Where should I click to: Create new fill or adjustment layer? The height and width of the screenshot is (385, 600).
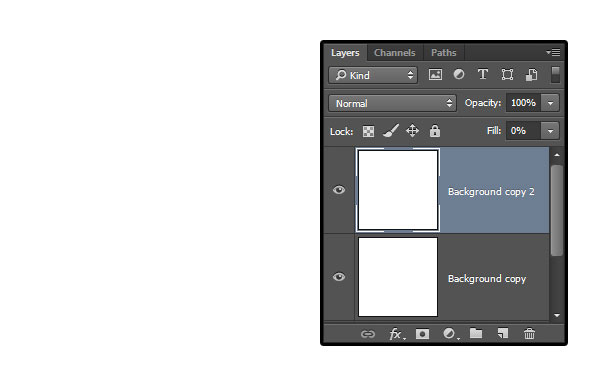450,334
